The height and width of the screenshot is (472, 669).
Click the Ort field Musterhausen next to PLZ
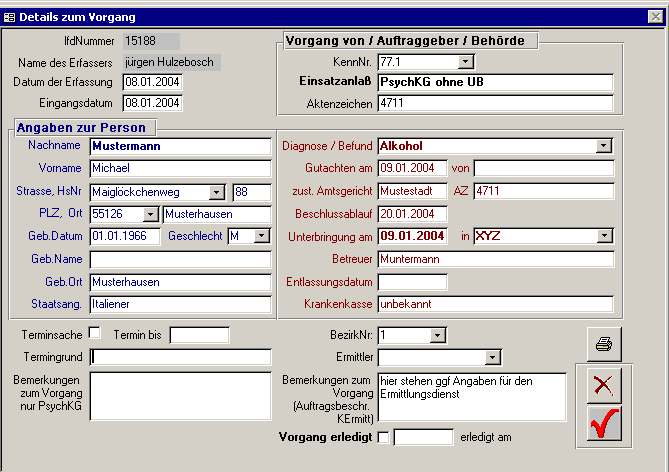(217, 214)
